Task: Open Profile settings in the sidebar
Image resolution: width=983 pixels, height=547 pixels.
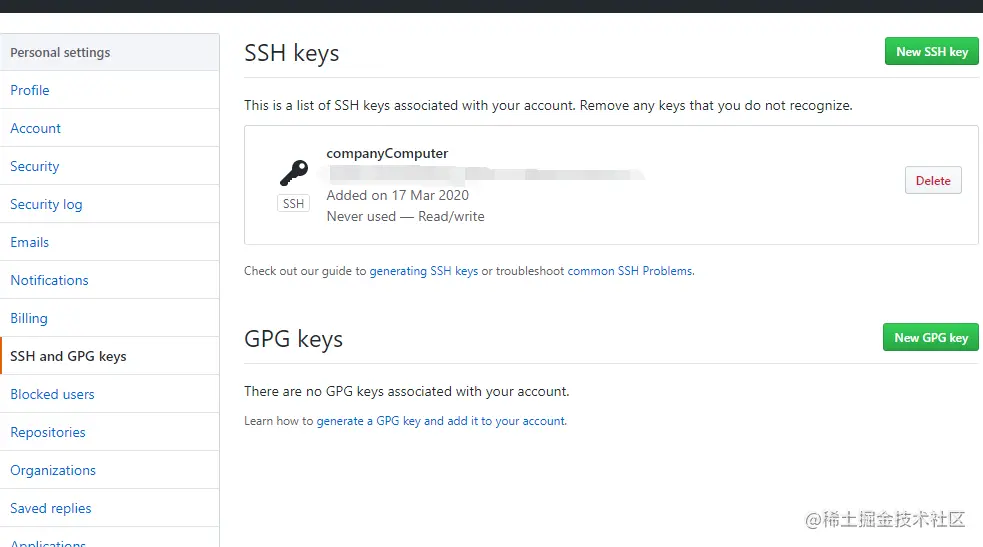Action: [x=30, y=90]
